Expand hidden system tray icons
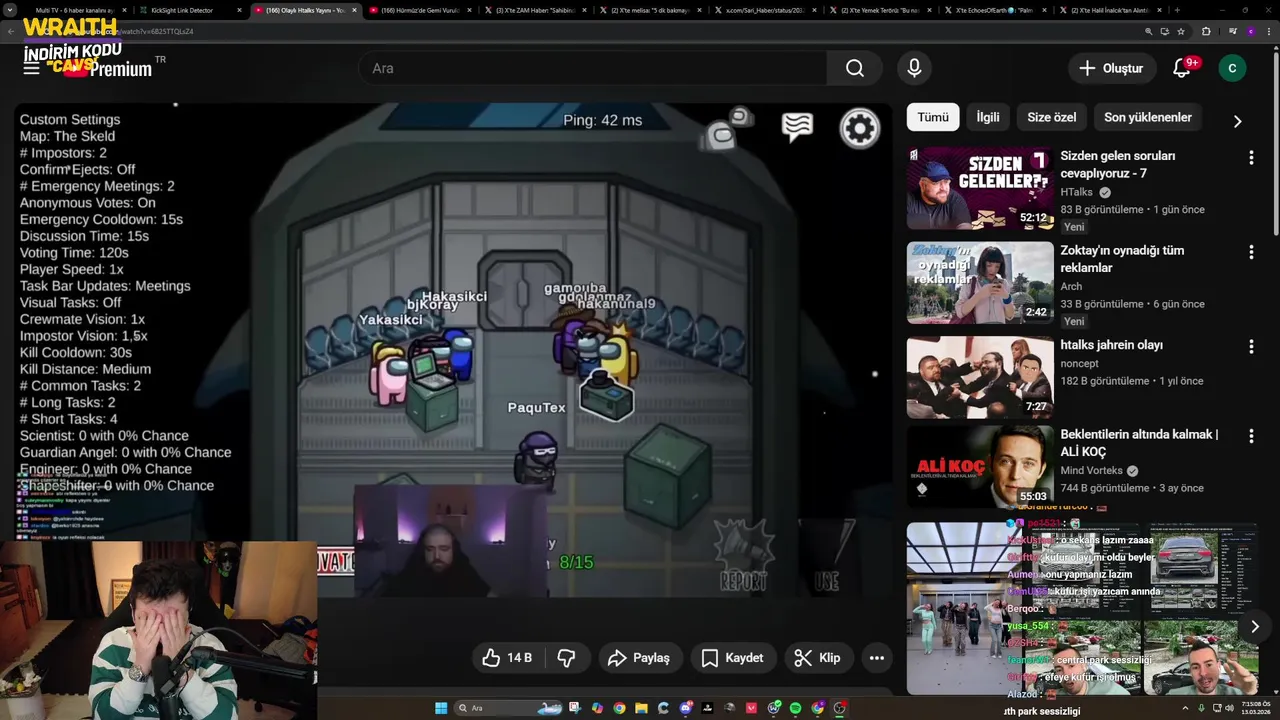1280x720 pixels. click(1185, 708)
